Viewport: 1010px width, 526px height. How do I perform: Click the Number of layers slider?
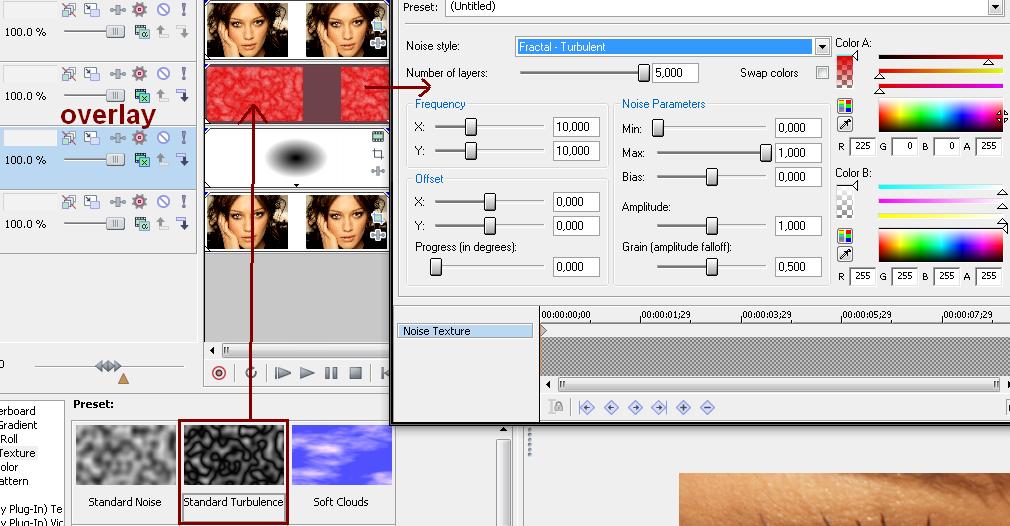coord(644,73)
